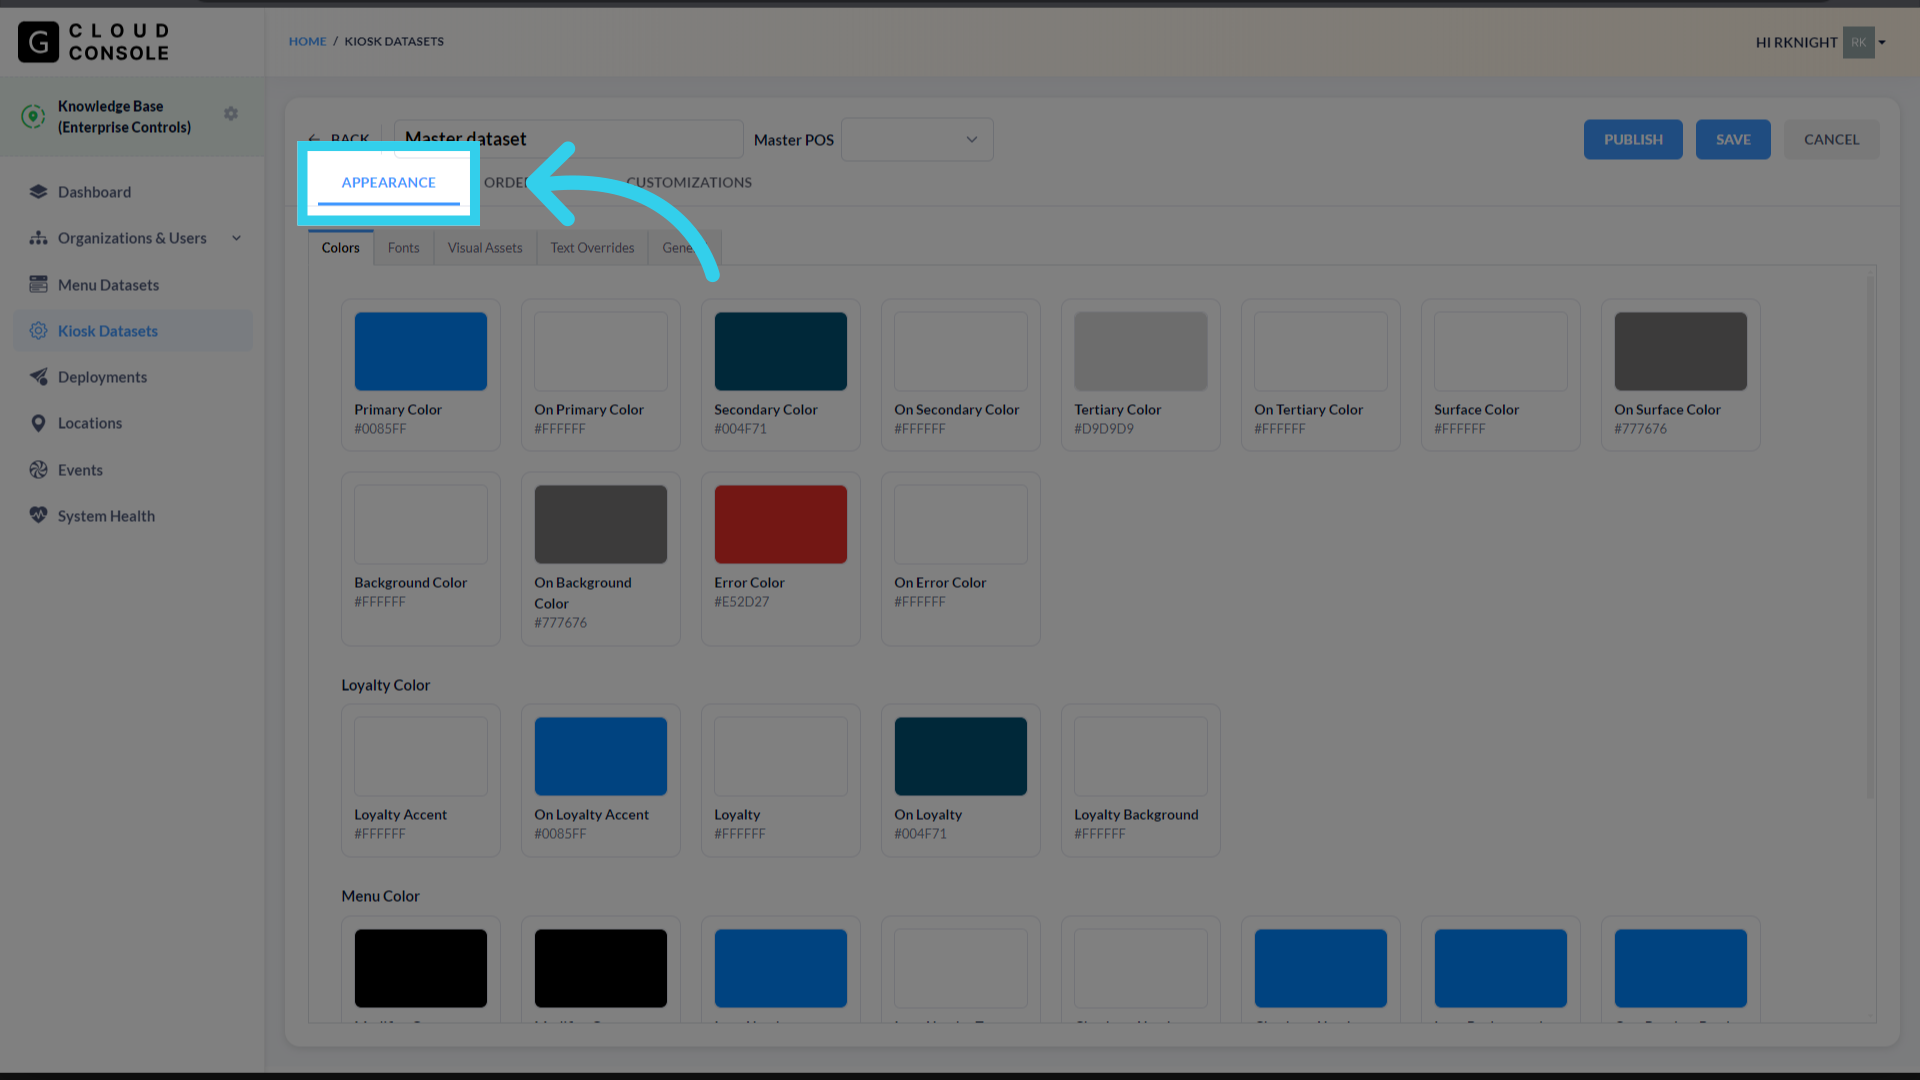Select the Fonts sub-tab
The image size is (1920, 1080).
(404, 248)
